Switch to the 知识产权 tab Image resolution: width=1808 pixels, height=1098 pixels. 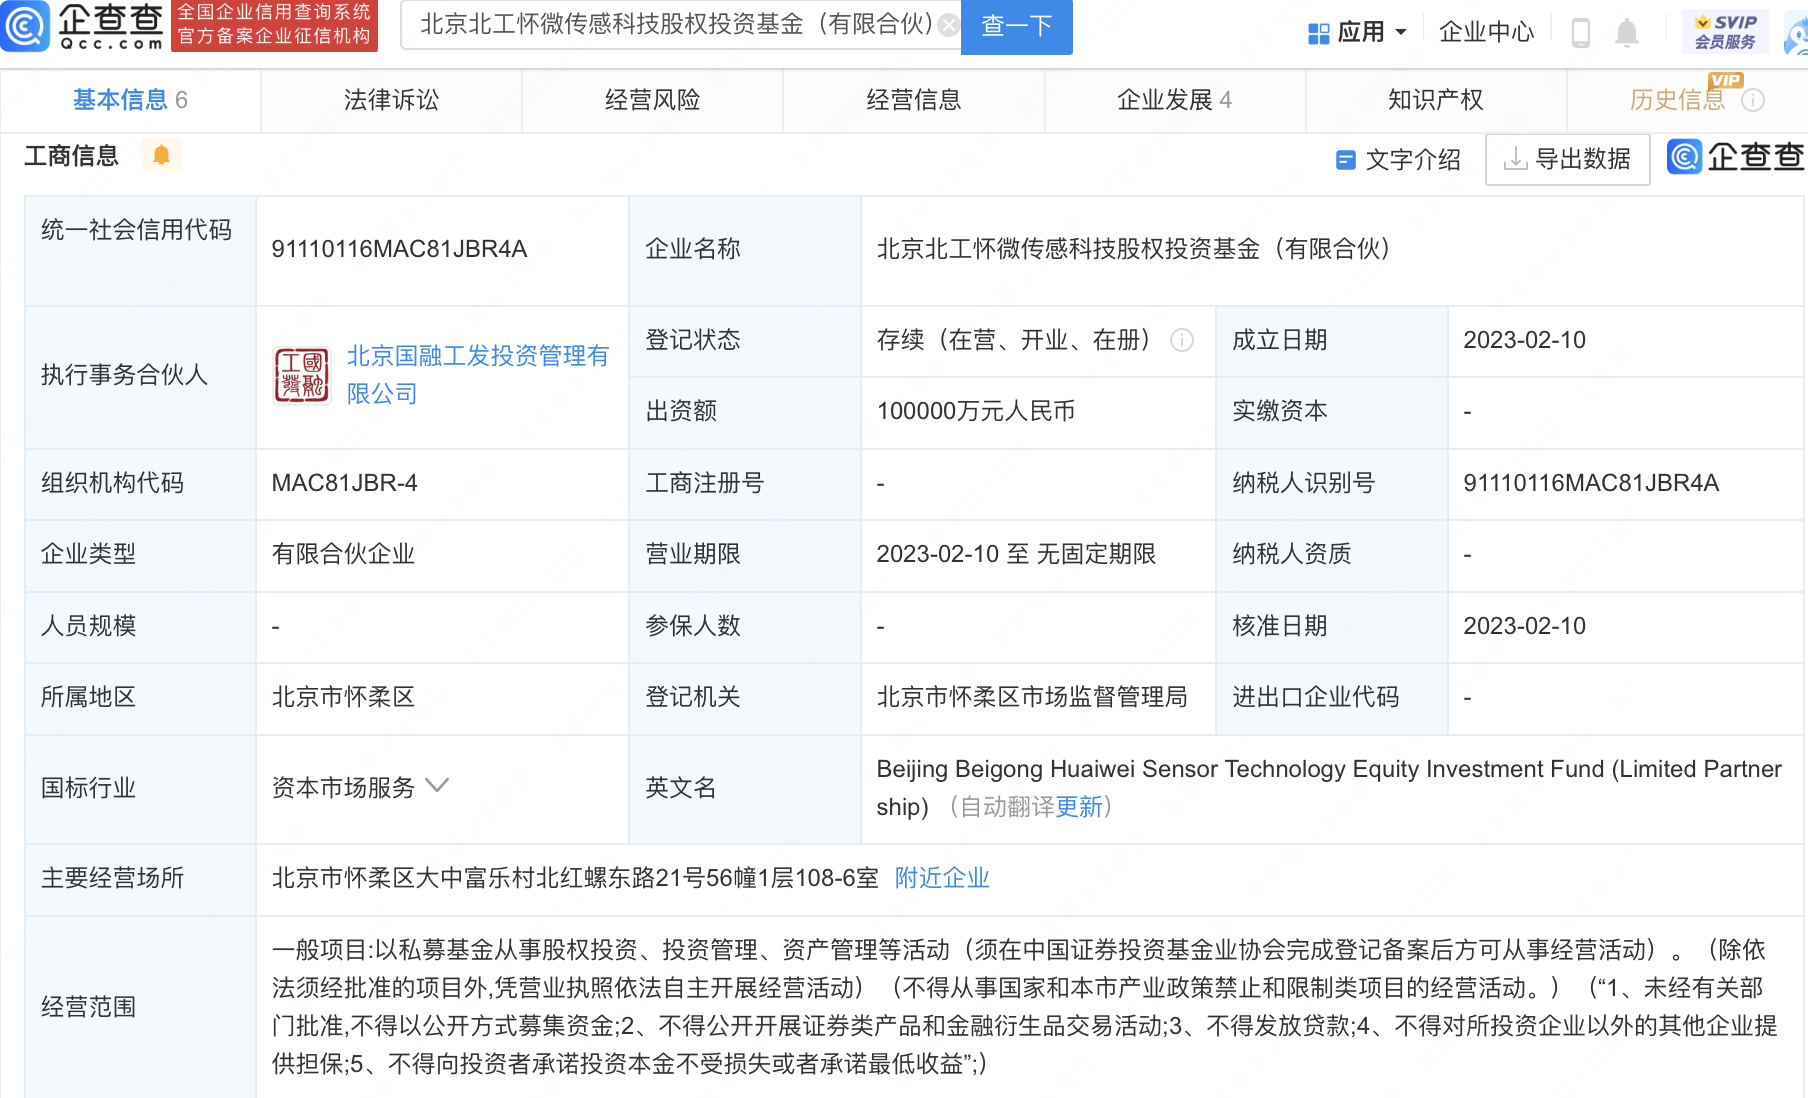pos(1435,100)
